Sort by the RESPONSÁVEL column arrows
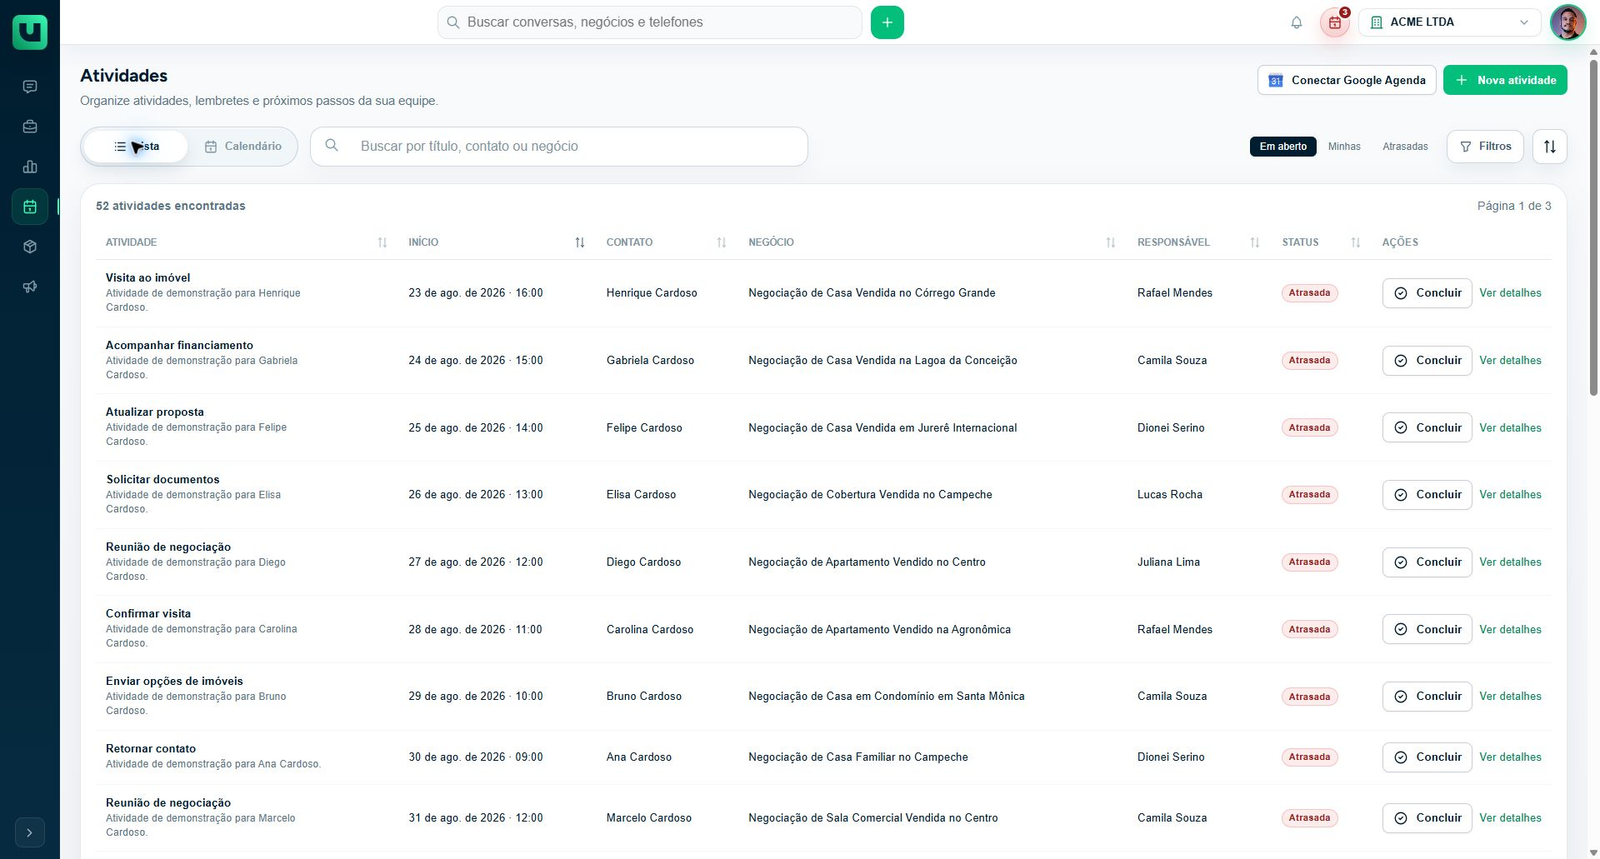The width and height of the screenshot is (1600, 859). pyautogui.click(x=1255, y=242)
